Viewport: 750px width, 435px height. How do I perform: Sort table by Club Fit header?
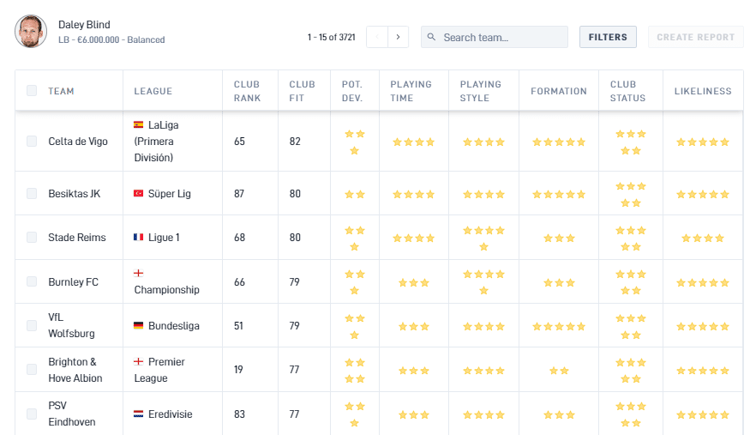coord(301,91)
